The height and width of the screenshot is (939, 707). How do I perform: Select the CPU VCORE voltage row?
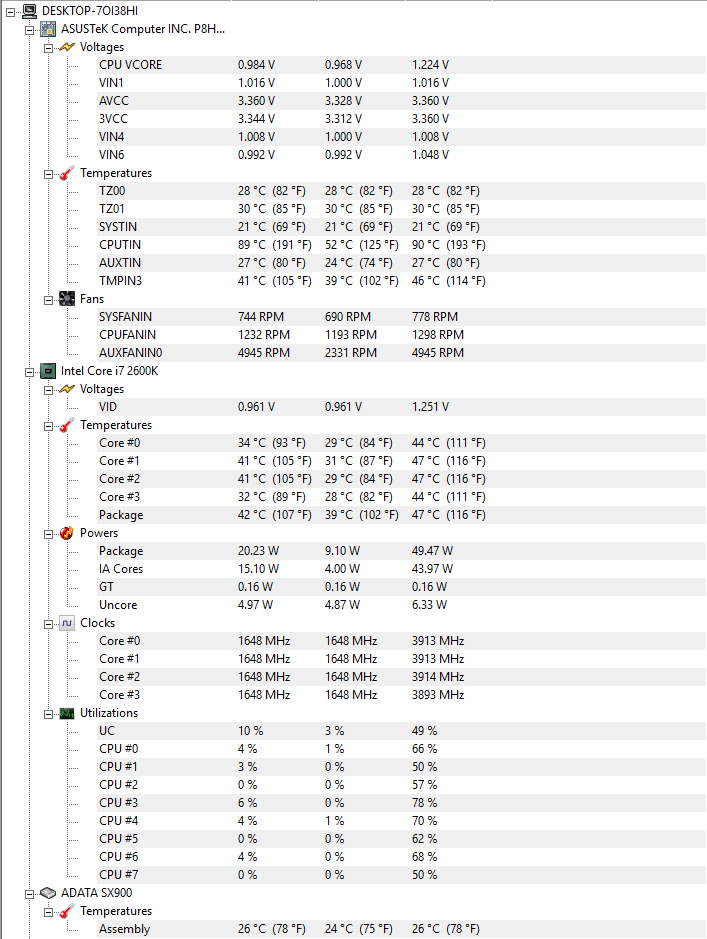pyautogui.click(x=402, y=65)
